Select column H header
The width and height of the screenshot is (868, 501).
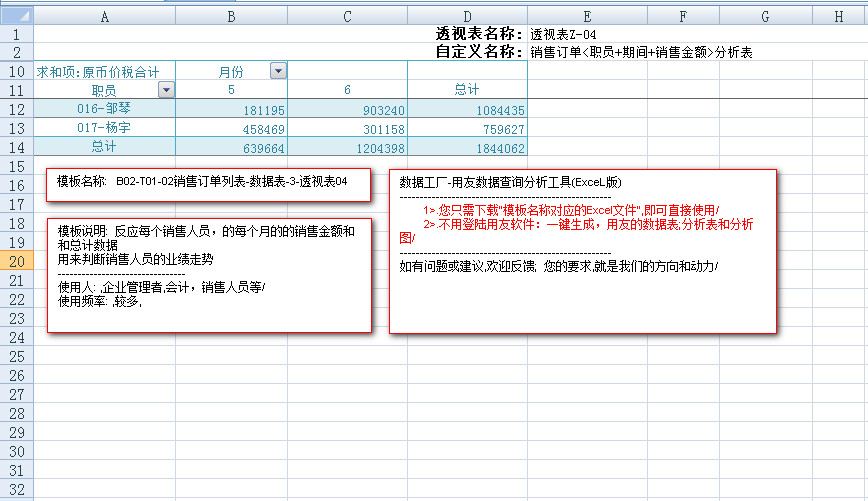(838, 16)
